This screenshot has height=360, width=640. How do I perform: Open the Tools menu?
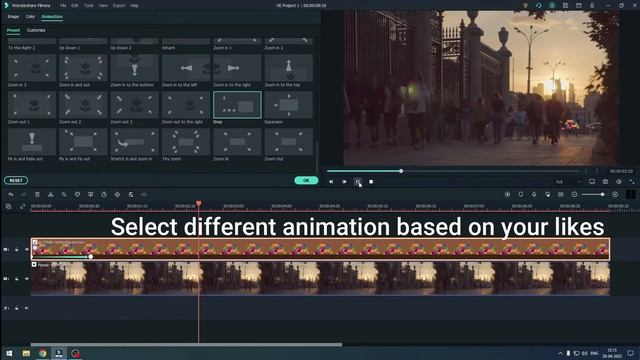pos(89,6)
